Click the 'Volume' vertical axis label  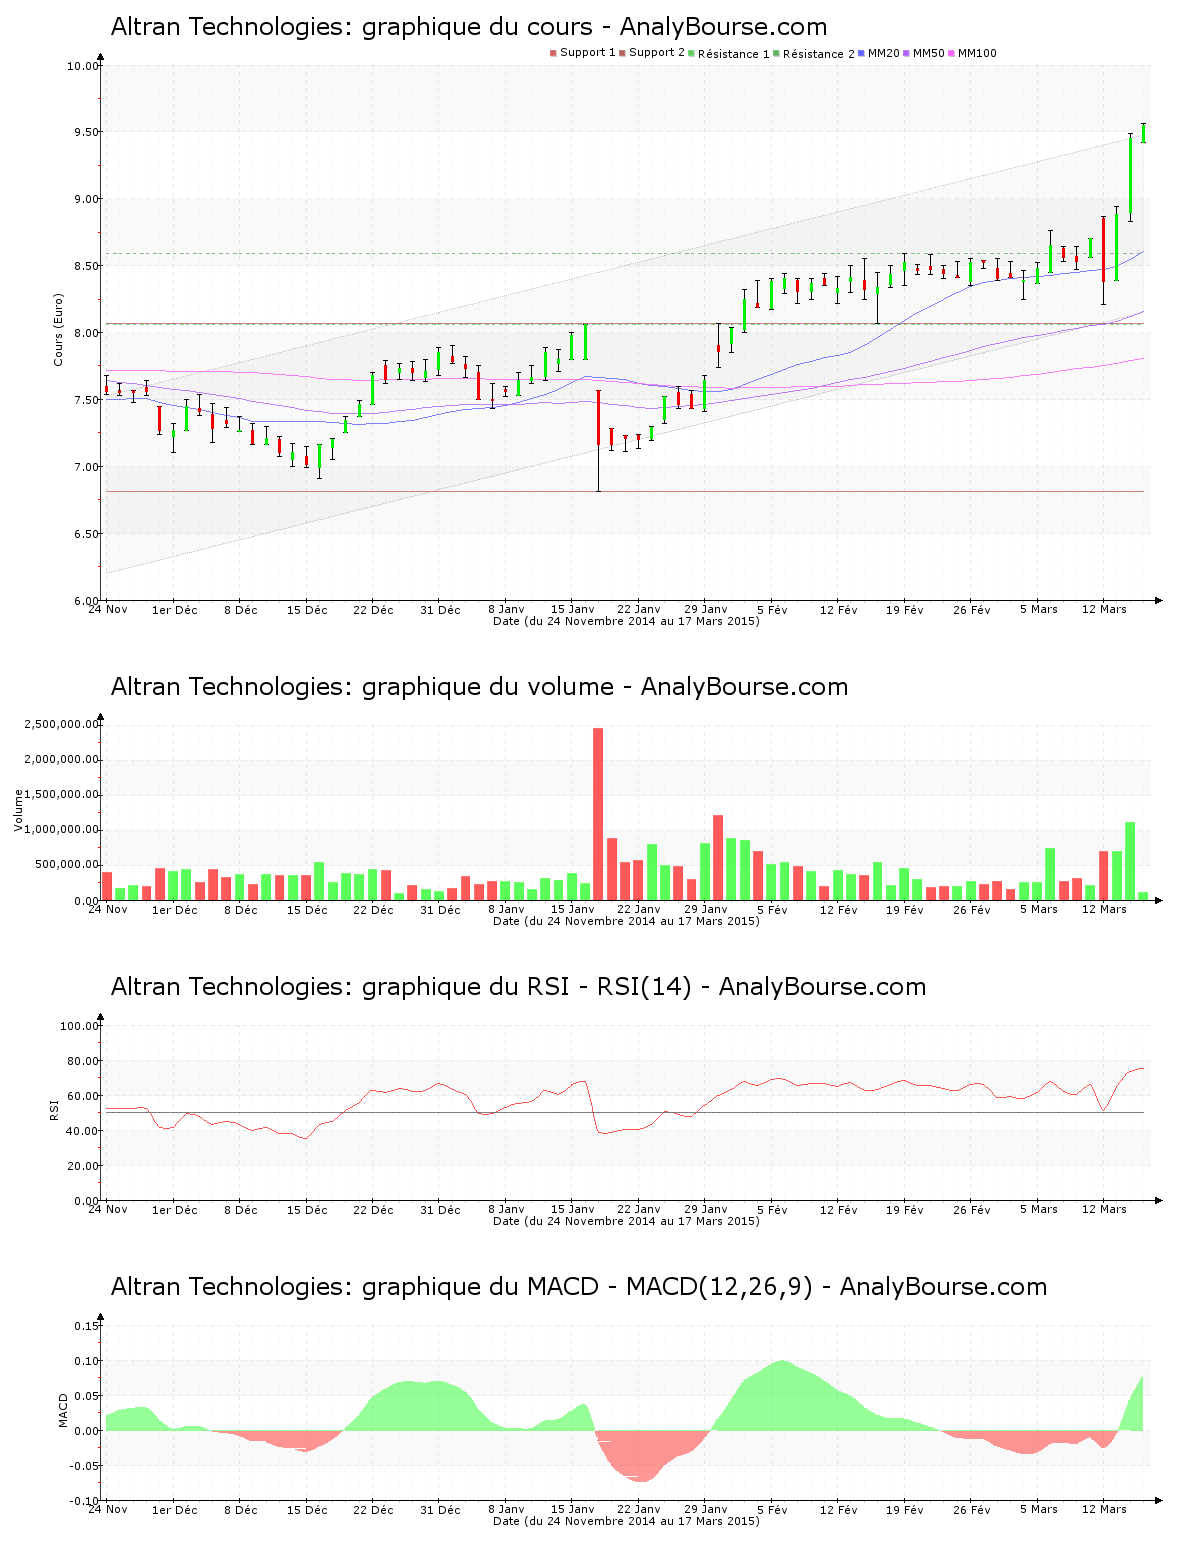coord(18,810)
